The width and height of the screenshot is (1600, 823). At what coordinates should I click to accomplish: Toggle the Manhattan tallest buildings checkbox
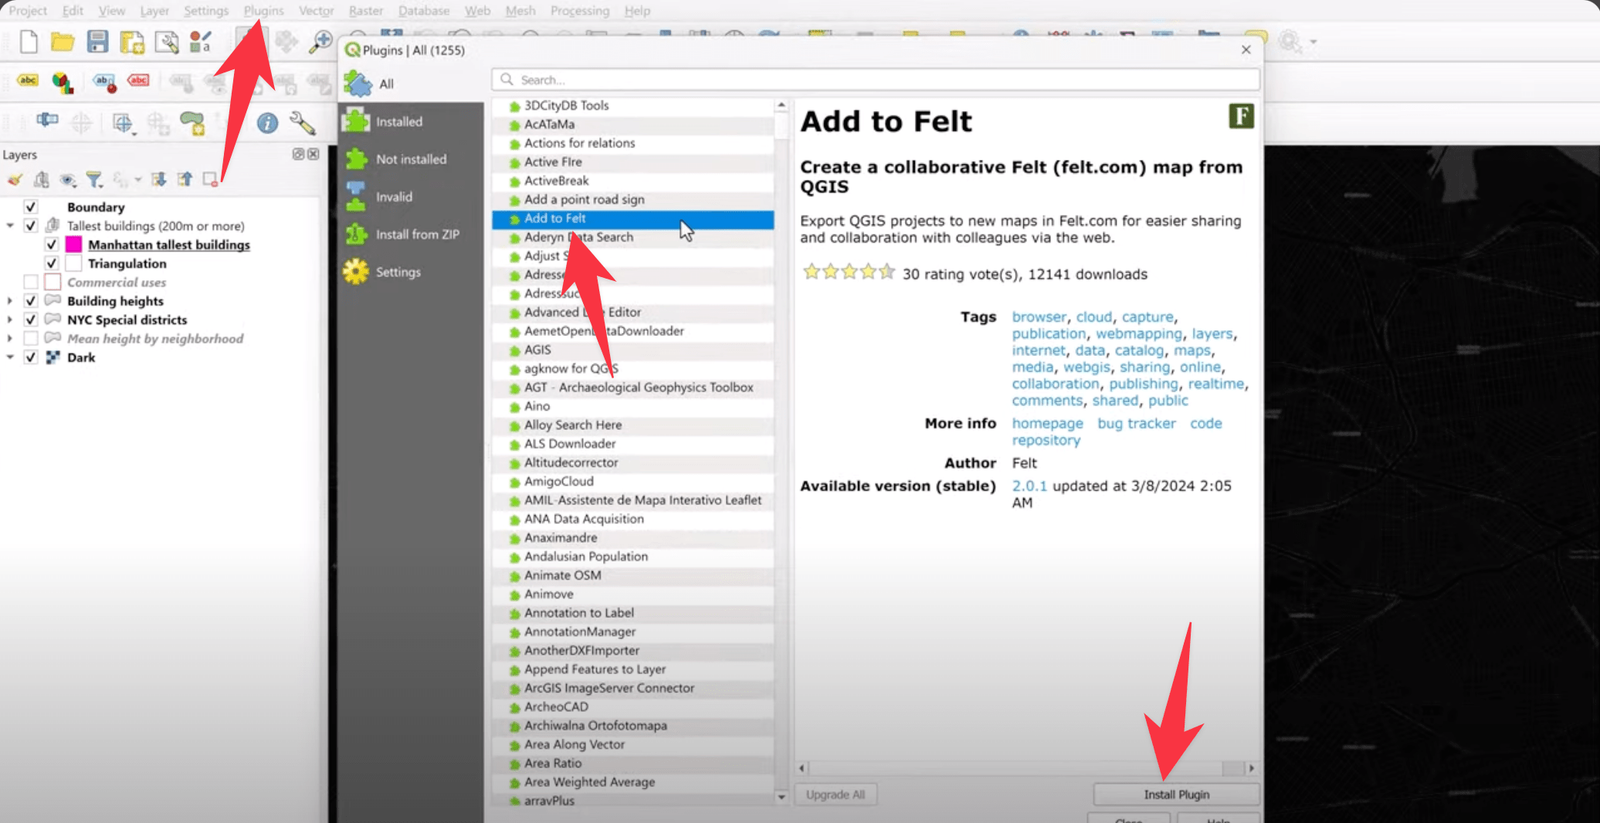click(52, 245)
